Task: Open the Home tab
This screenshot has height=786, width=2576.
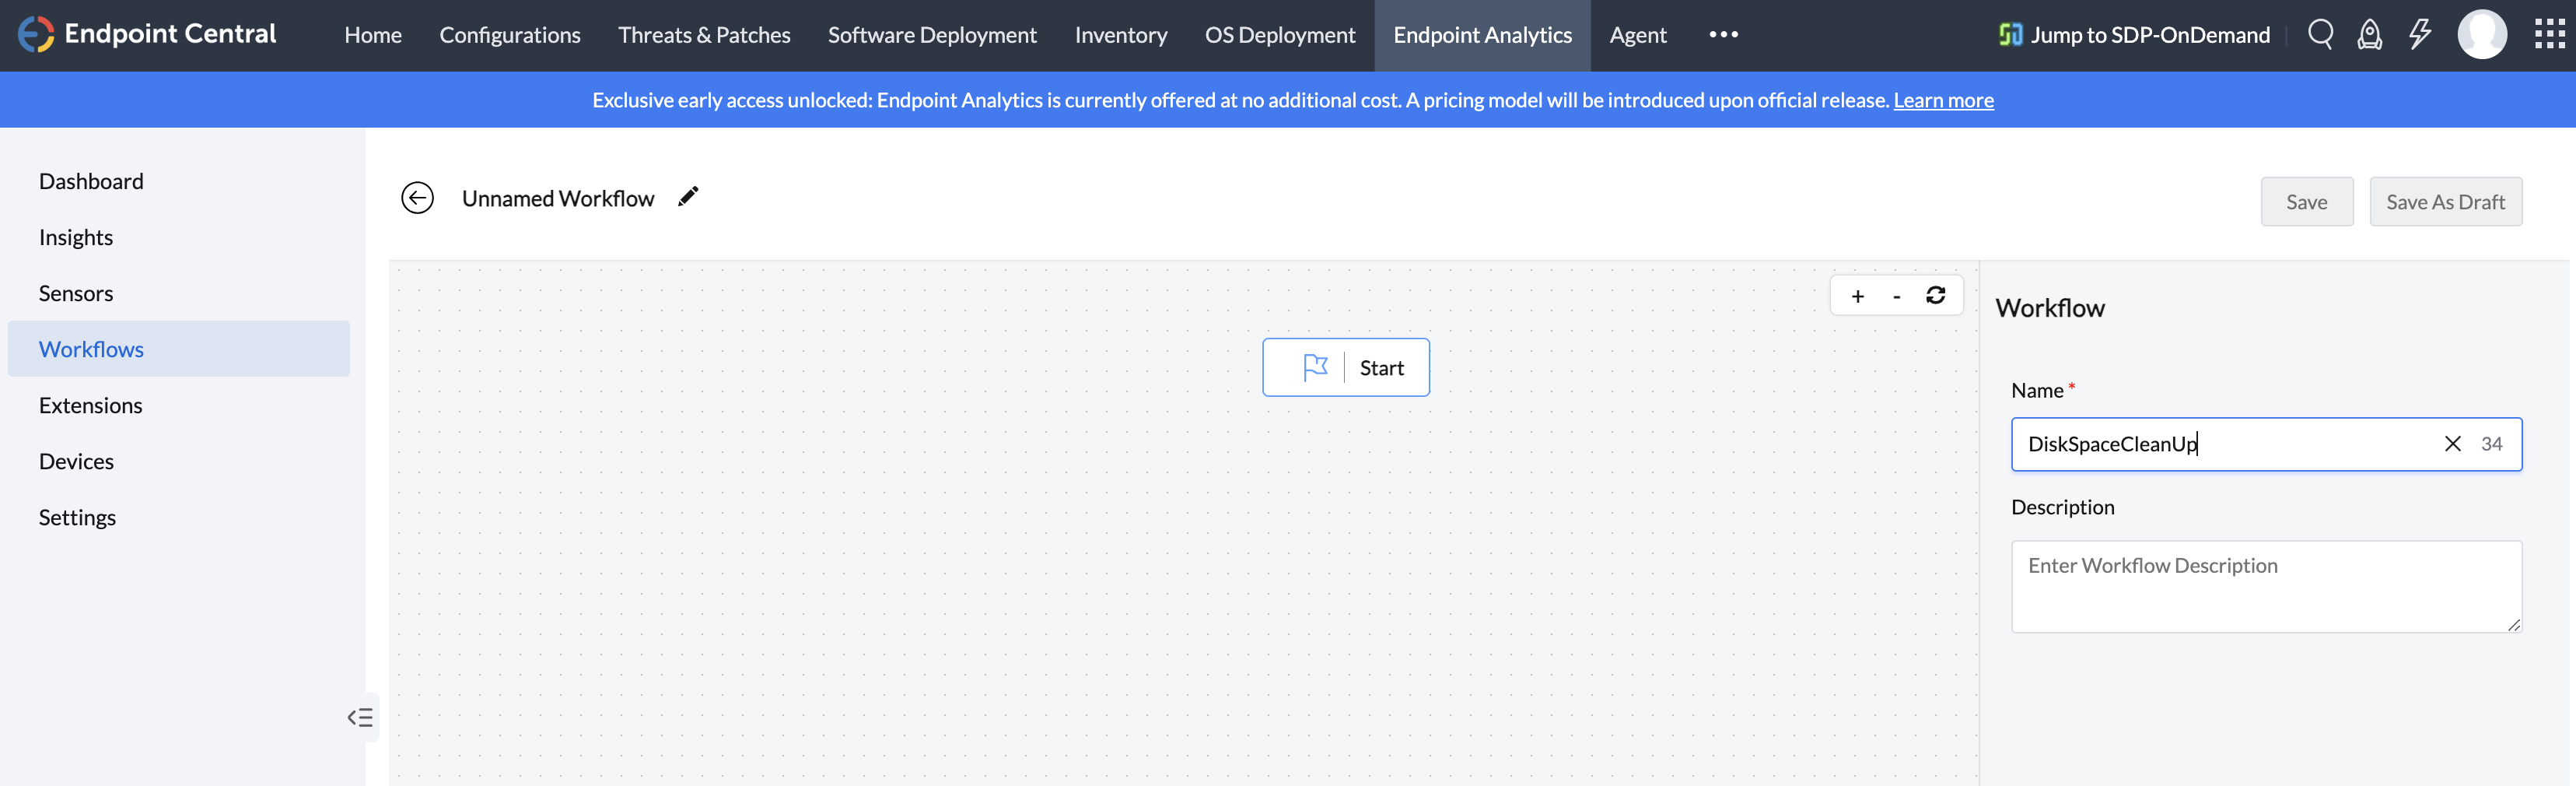Action: point(373,35)
